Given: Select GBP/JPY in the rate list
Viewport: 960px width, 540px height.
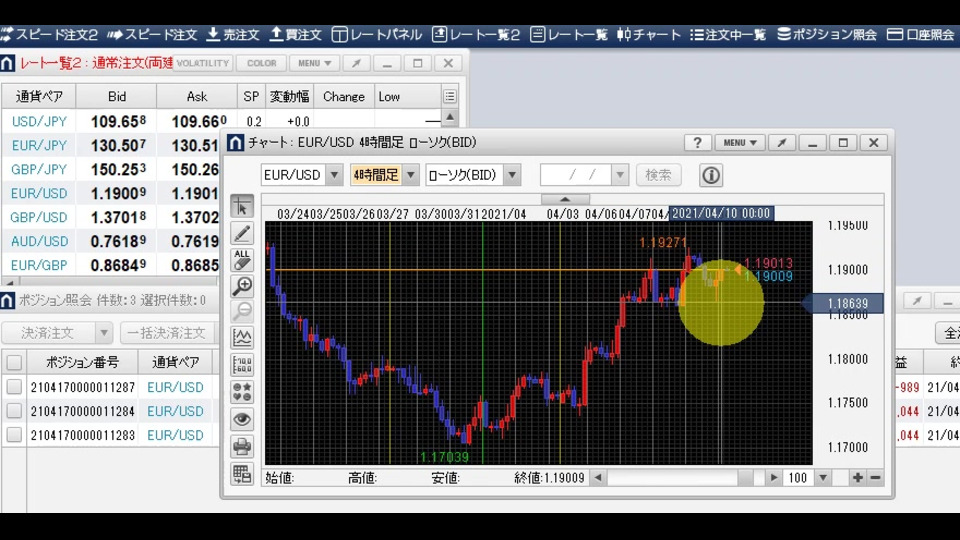Looking at the screenshot, I should pyautogui.click(x=39, y=169).
